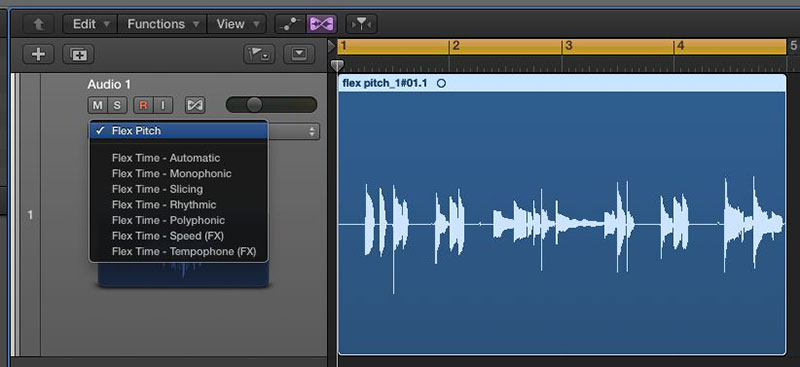Screen dimensions: 800x367
Task: Click the up-arrow hierarchy button
Action: click(x=39, y=24)
